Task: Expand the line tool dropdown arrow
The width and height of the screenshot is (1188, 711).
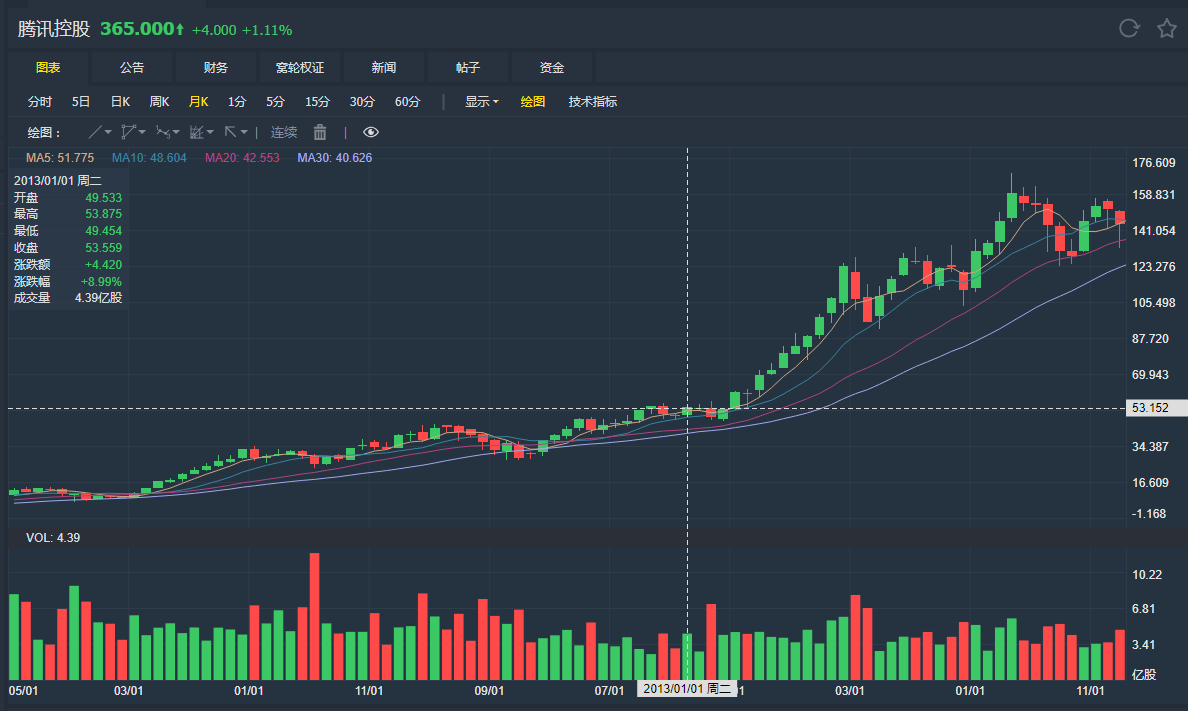Action: (108, 132)
